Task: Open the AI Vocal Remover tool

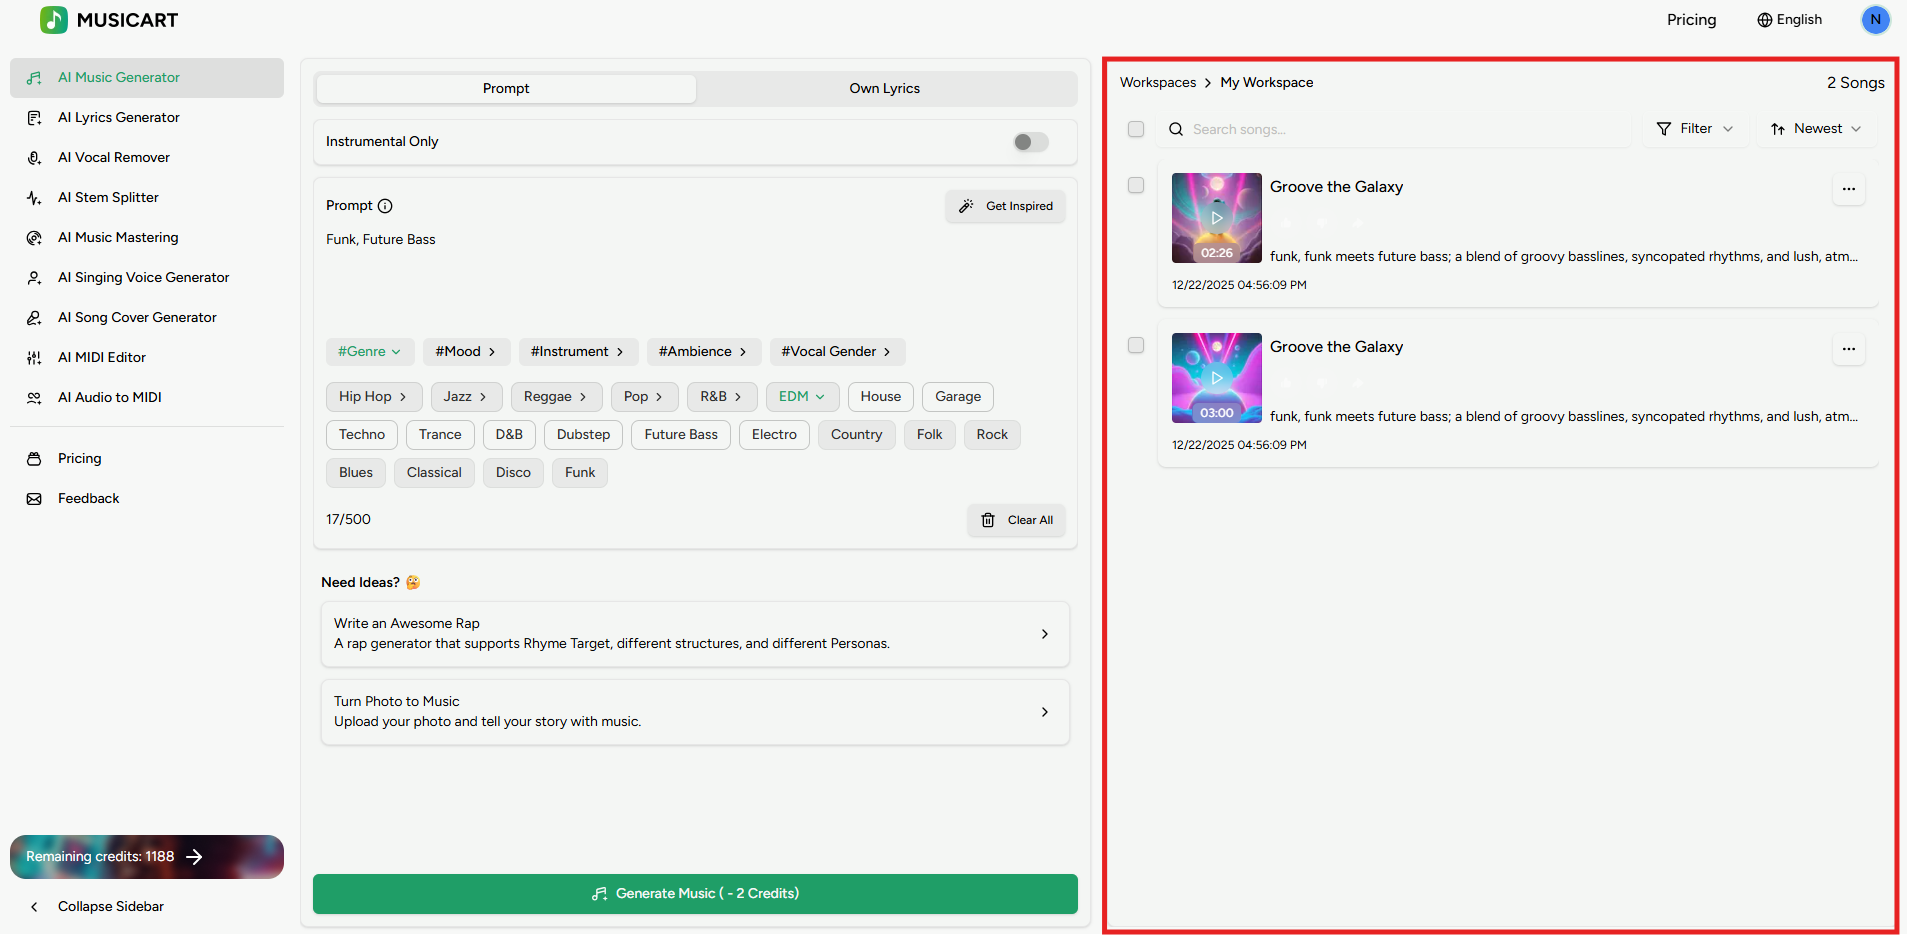Action: 113,157
